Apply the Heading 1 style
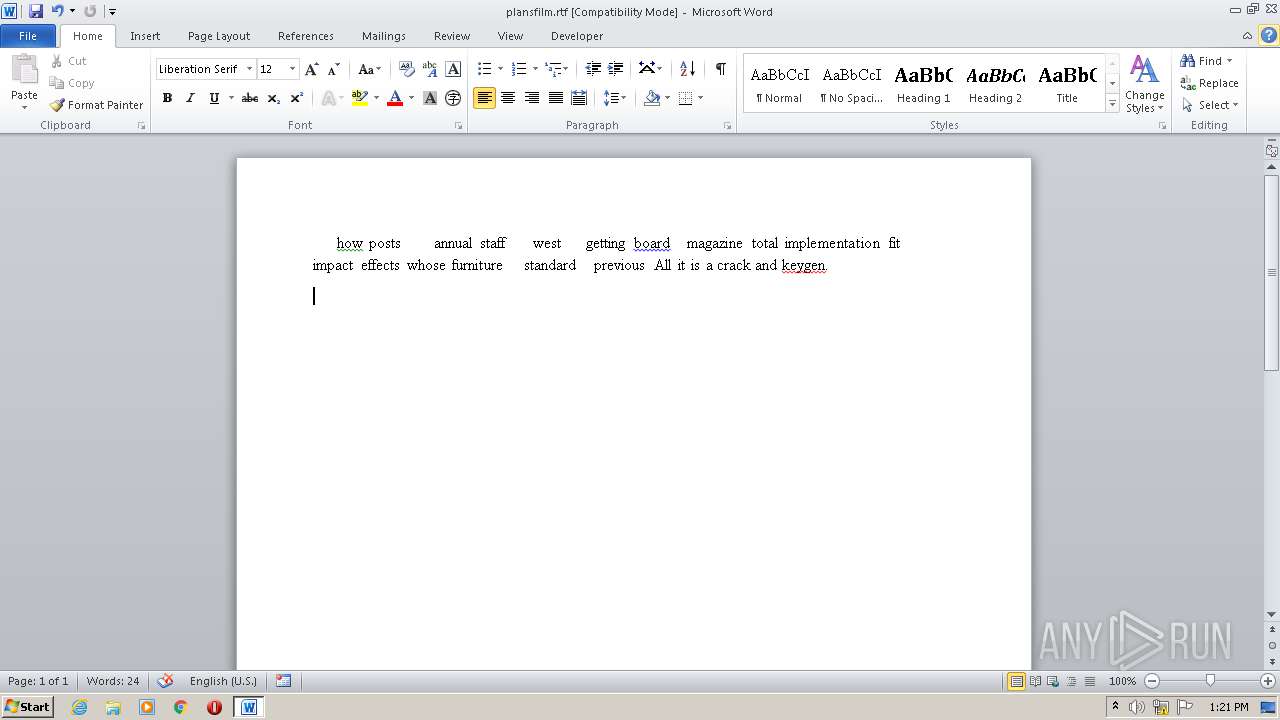The width and height of the screenshot is (1280, 720). [923, 83]
